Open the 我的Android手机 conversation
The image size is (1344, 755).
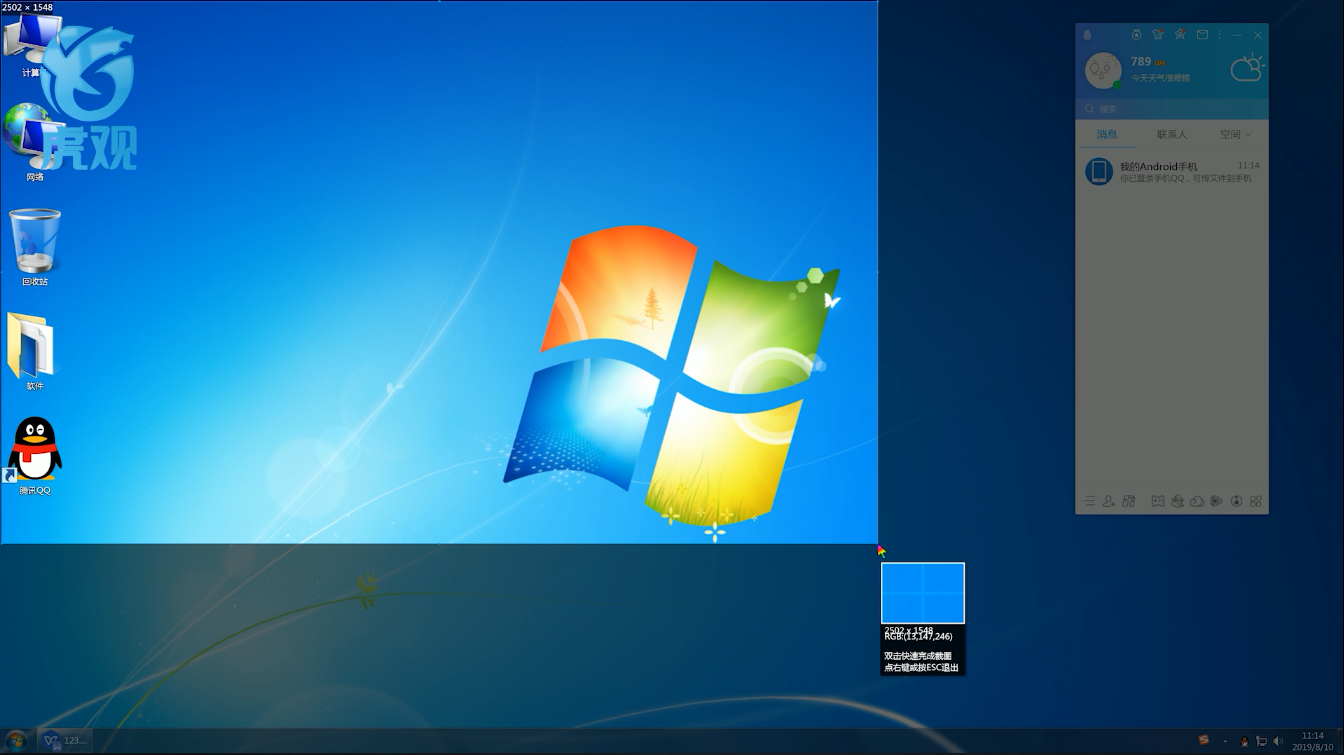pyautogui.click(x=1172, y=172)
